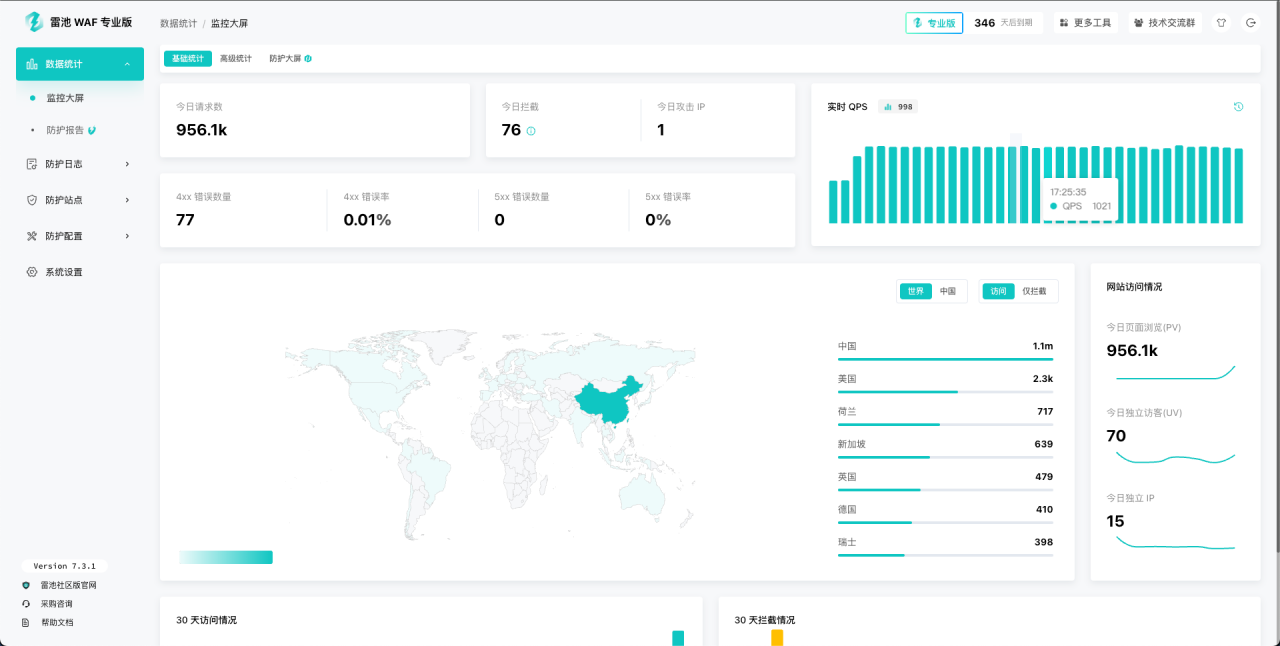This screenshot has width=1280, height=646.
Task: Click the 数据统计 breadcrumb
Action: pos(178,23)
